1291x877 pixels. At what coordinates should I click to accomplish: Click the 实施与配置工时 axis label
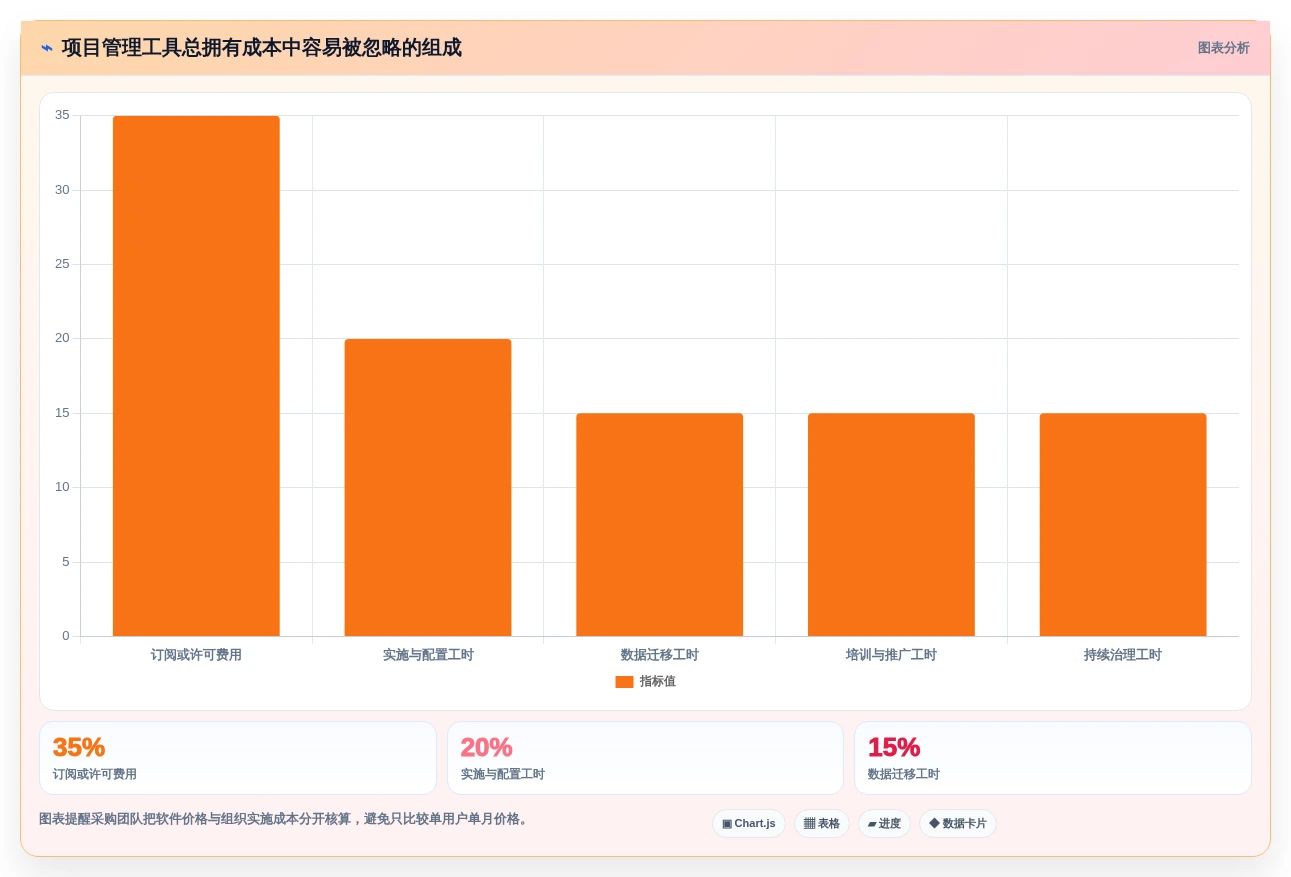pyautogui.click(x=428, y=655)
